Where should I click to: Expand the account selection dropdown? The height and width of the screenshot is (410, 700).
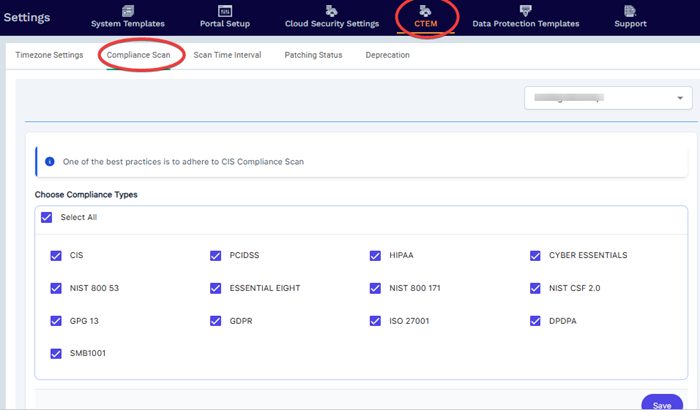[608, 98]
